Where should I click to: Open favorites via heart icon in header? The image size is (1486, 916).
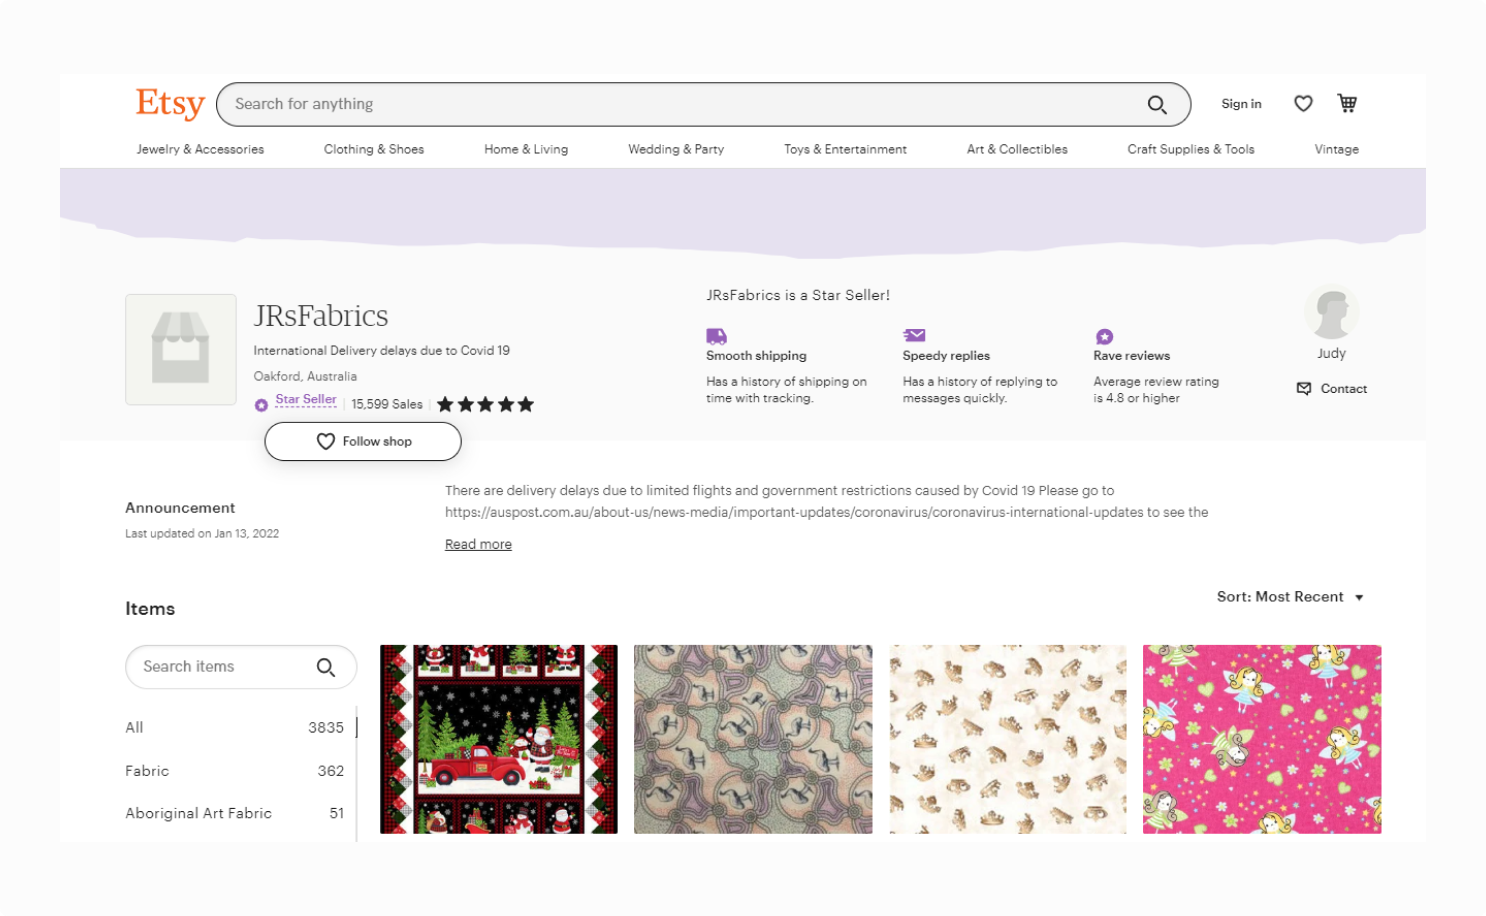tap(1303, 103)
